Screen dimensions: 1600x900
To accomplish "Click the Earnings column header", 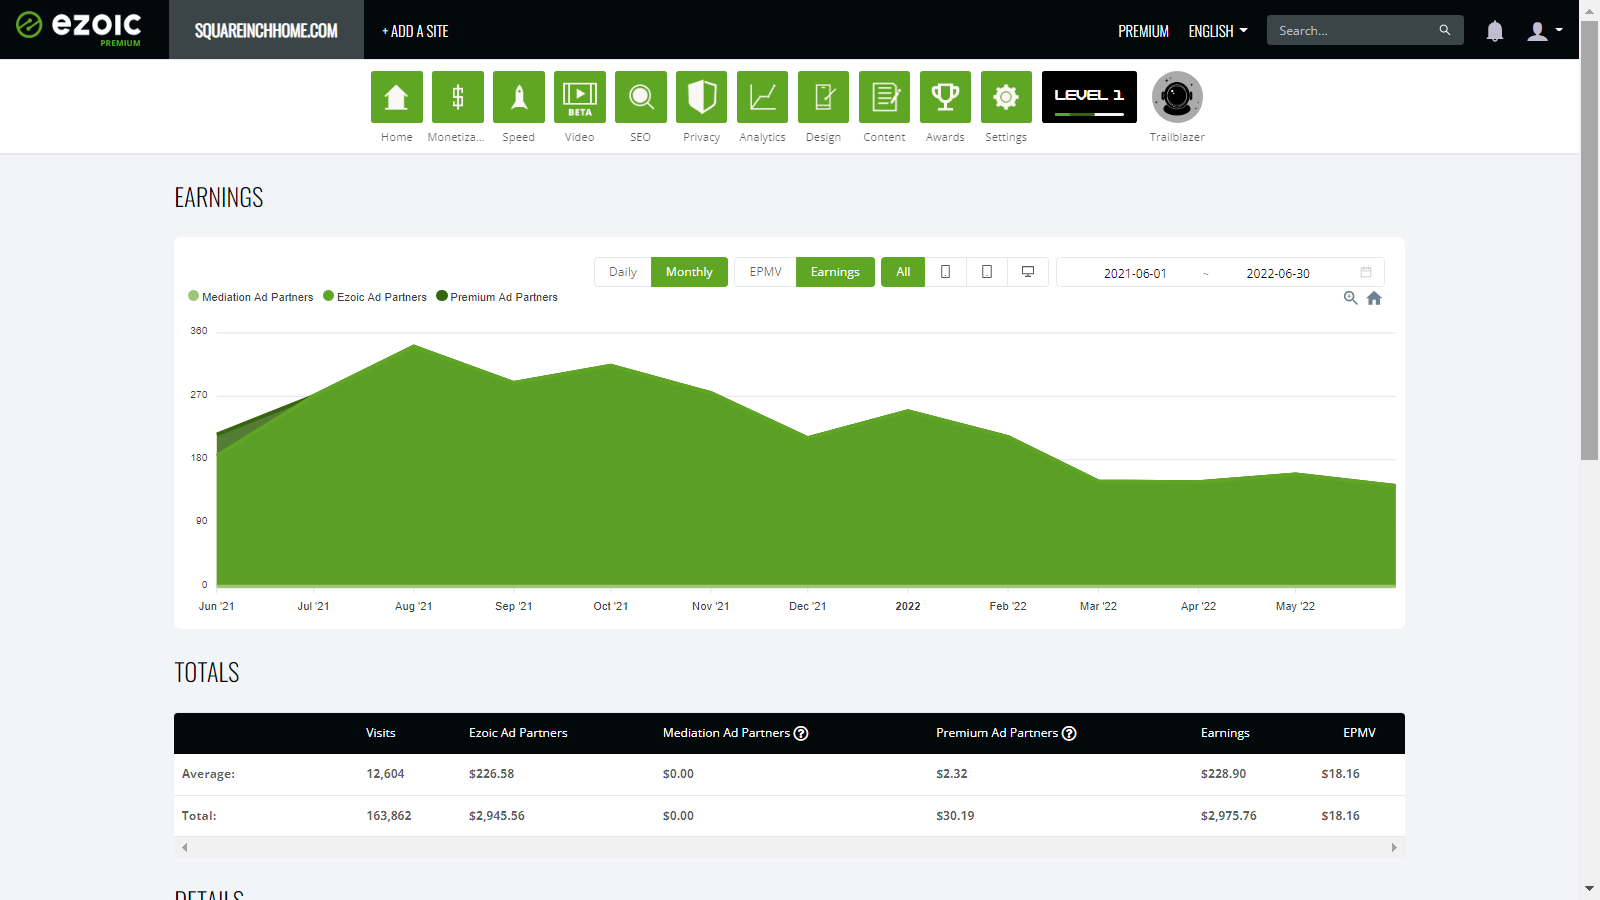I will tap(1225, 733).
